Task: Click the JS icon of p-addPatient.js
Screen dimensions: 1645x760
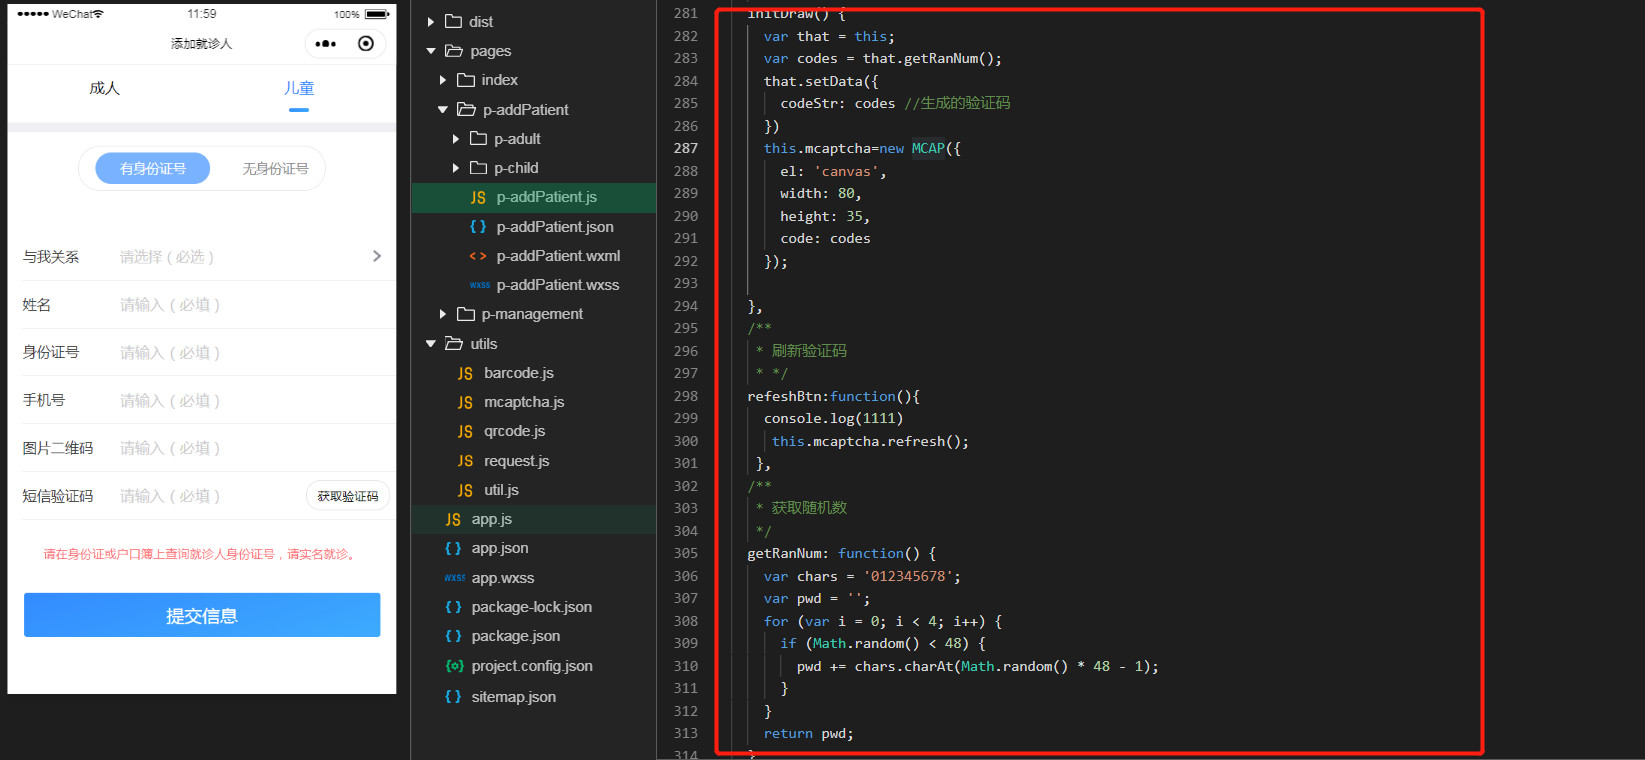Action: (x=478, y=198)
